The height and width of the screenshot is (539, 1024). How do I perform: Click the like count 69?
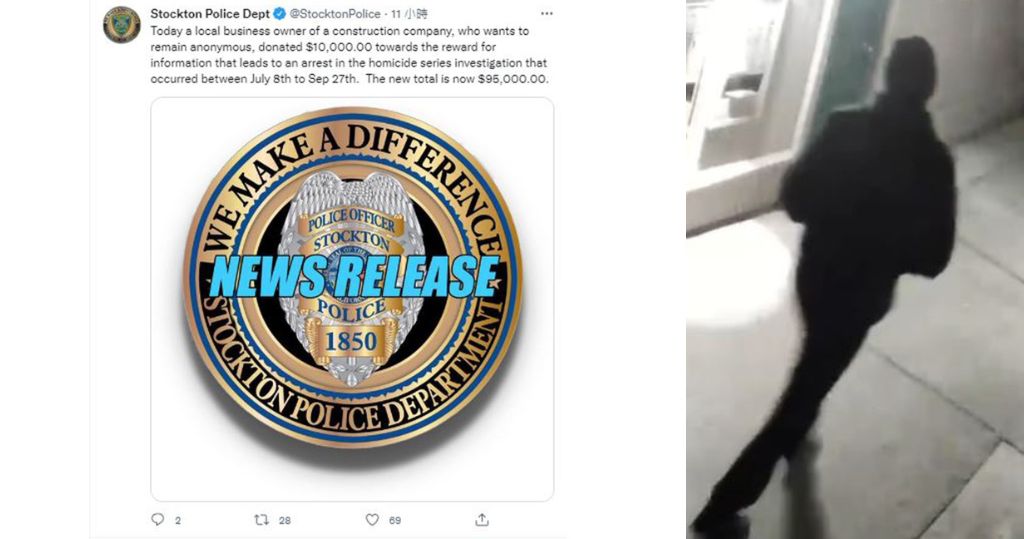point(394,521)
